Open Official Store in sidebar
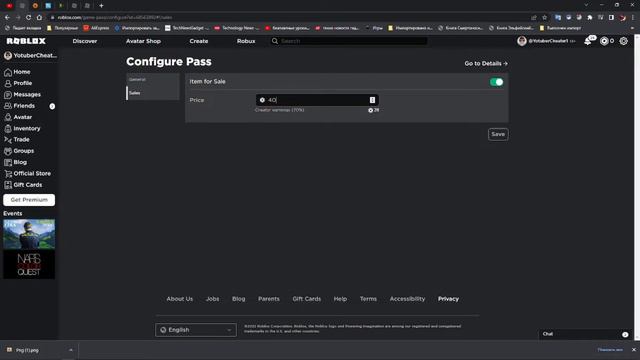The width and height of the screenshot is (640, 360). (27, 173)
